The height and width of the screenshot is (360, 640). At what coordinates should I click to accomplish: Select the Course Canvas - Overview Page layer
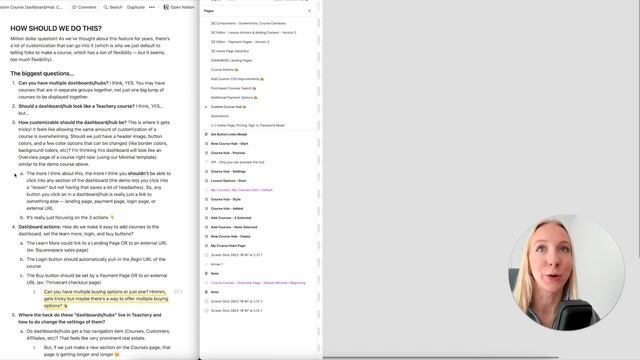pos(258,283)
